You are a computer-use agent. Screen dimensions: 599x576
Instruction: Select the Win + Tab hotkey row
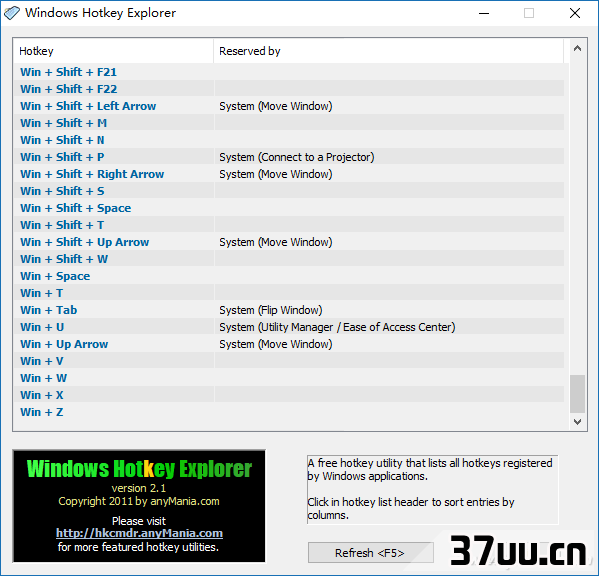click(x=289, y=310)
